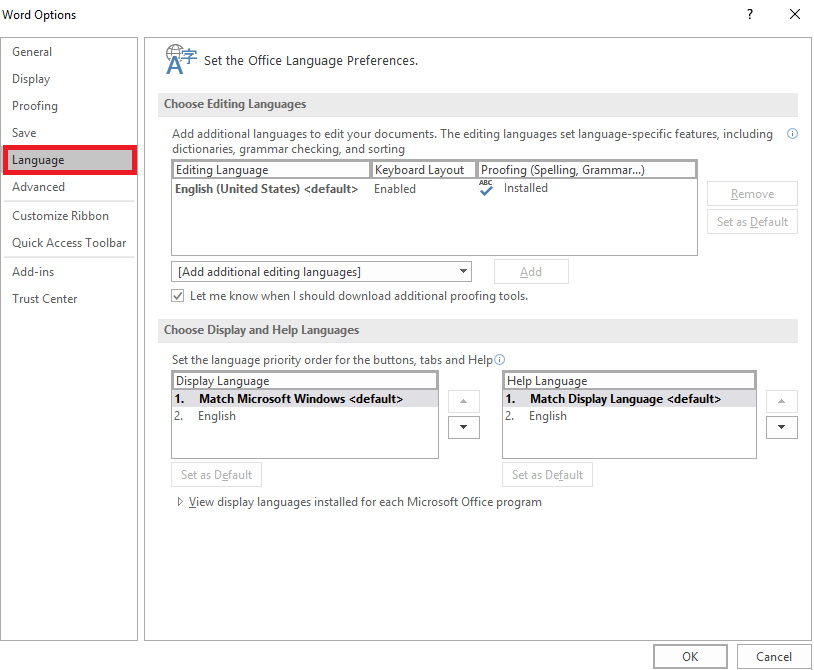Viewport: 814px width, 670px height.
Task: Go to Proofing settings
Action: point(35,106)
